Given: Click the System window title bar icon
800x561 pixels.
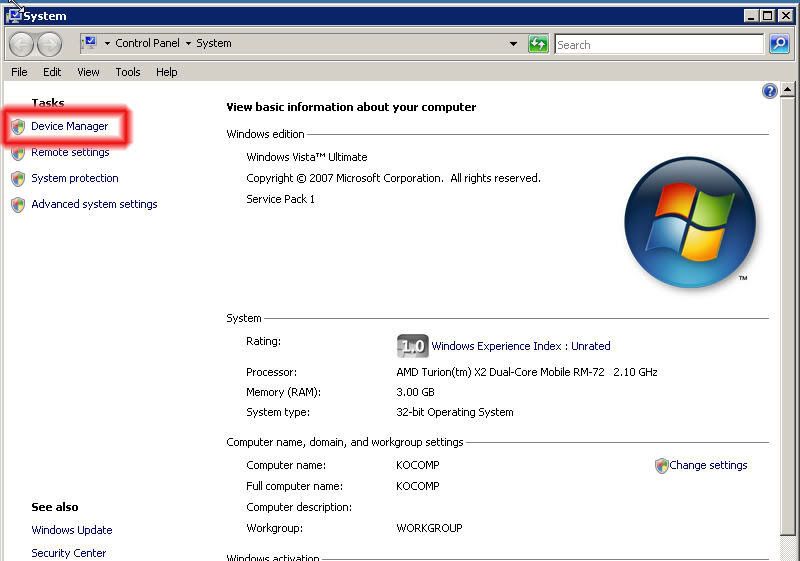Looking at the screenshot, I should point(15,16).
